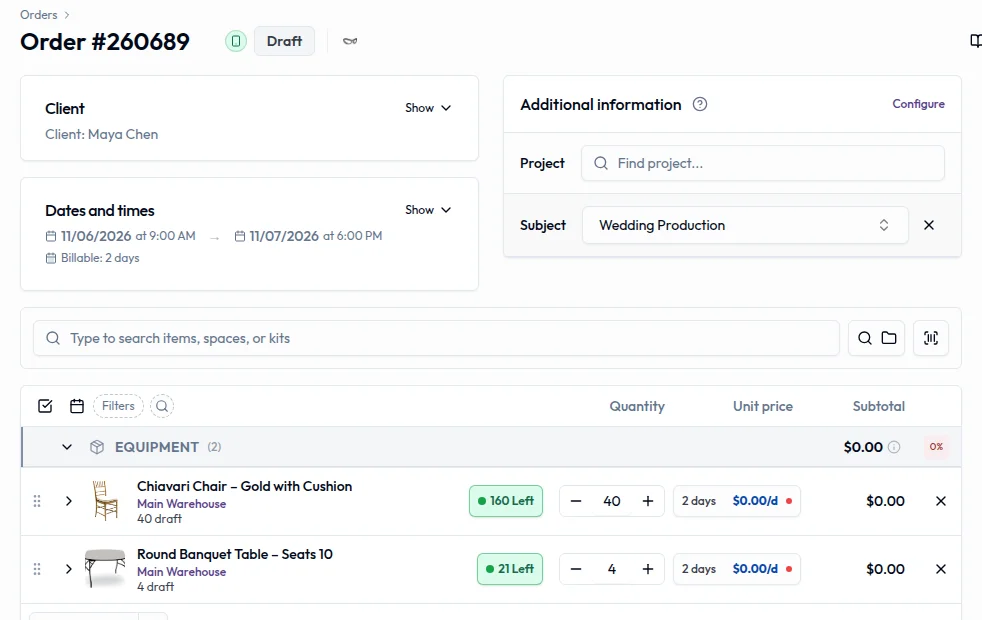
Task: Click the 40 draft label
Action: (159, 519)
